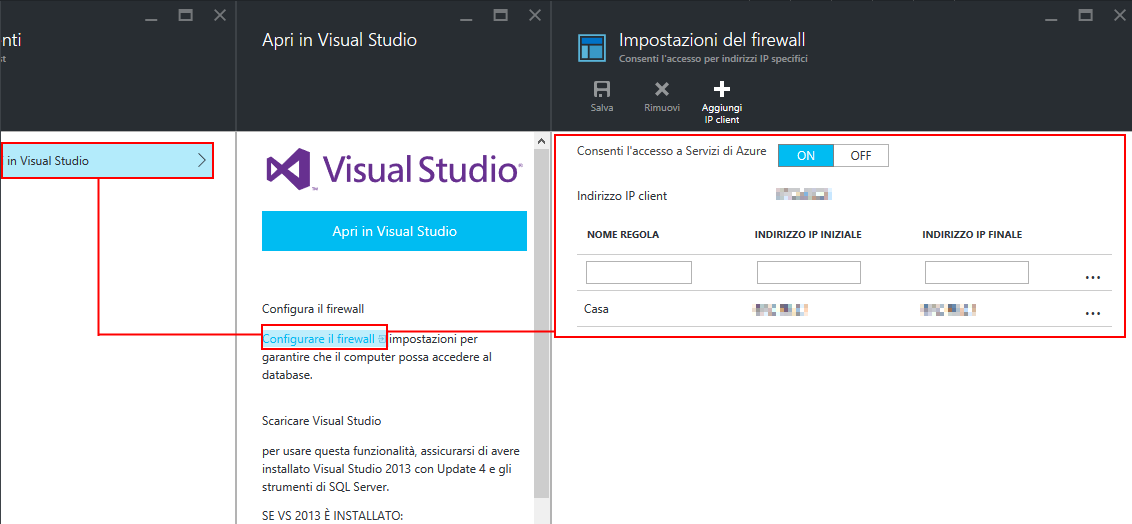Open the ellipsis menu for the empty rule row
This screenshot has width=1132, height=524.
point(1092,276)
